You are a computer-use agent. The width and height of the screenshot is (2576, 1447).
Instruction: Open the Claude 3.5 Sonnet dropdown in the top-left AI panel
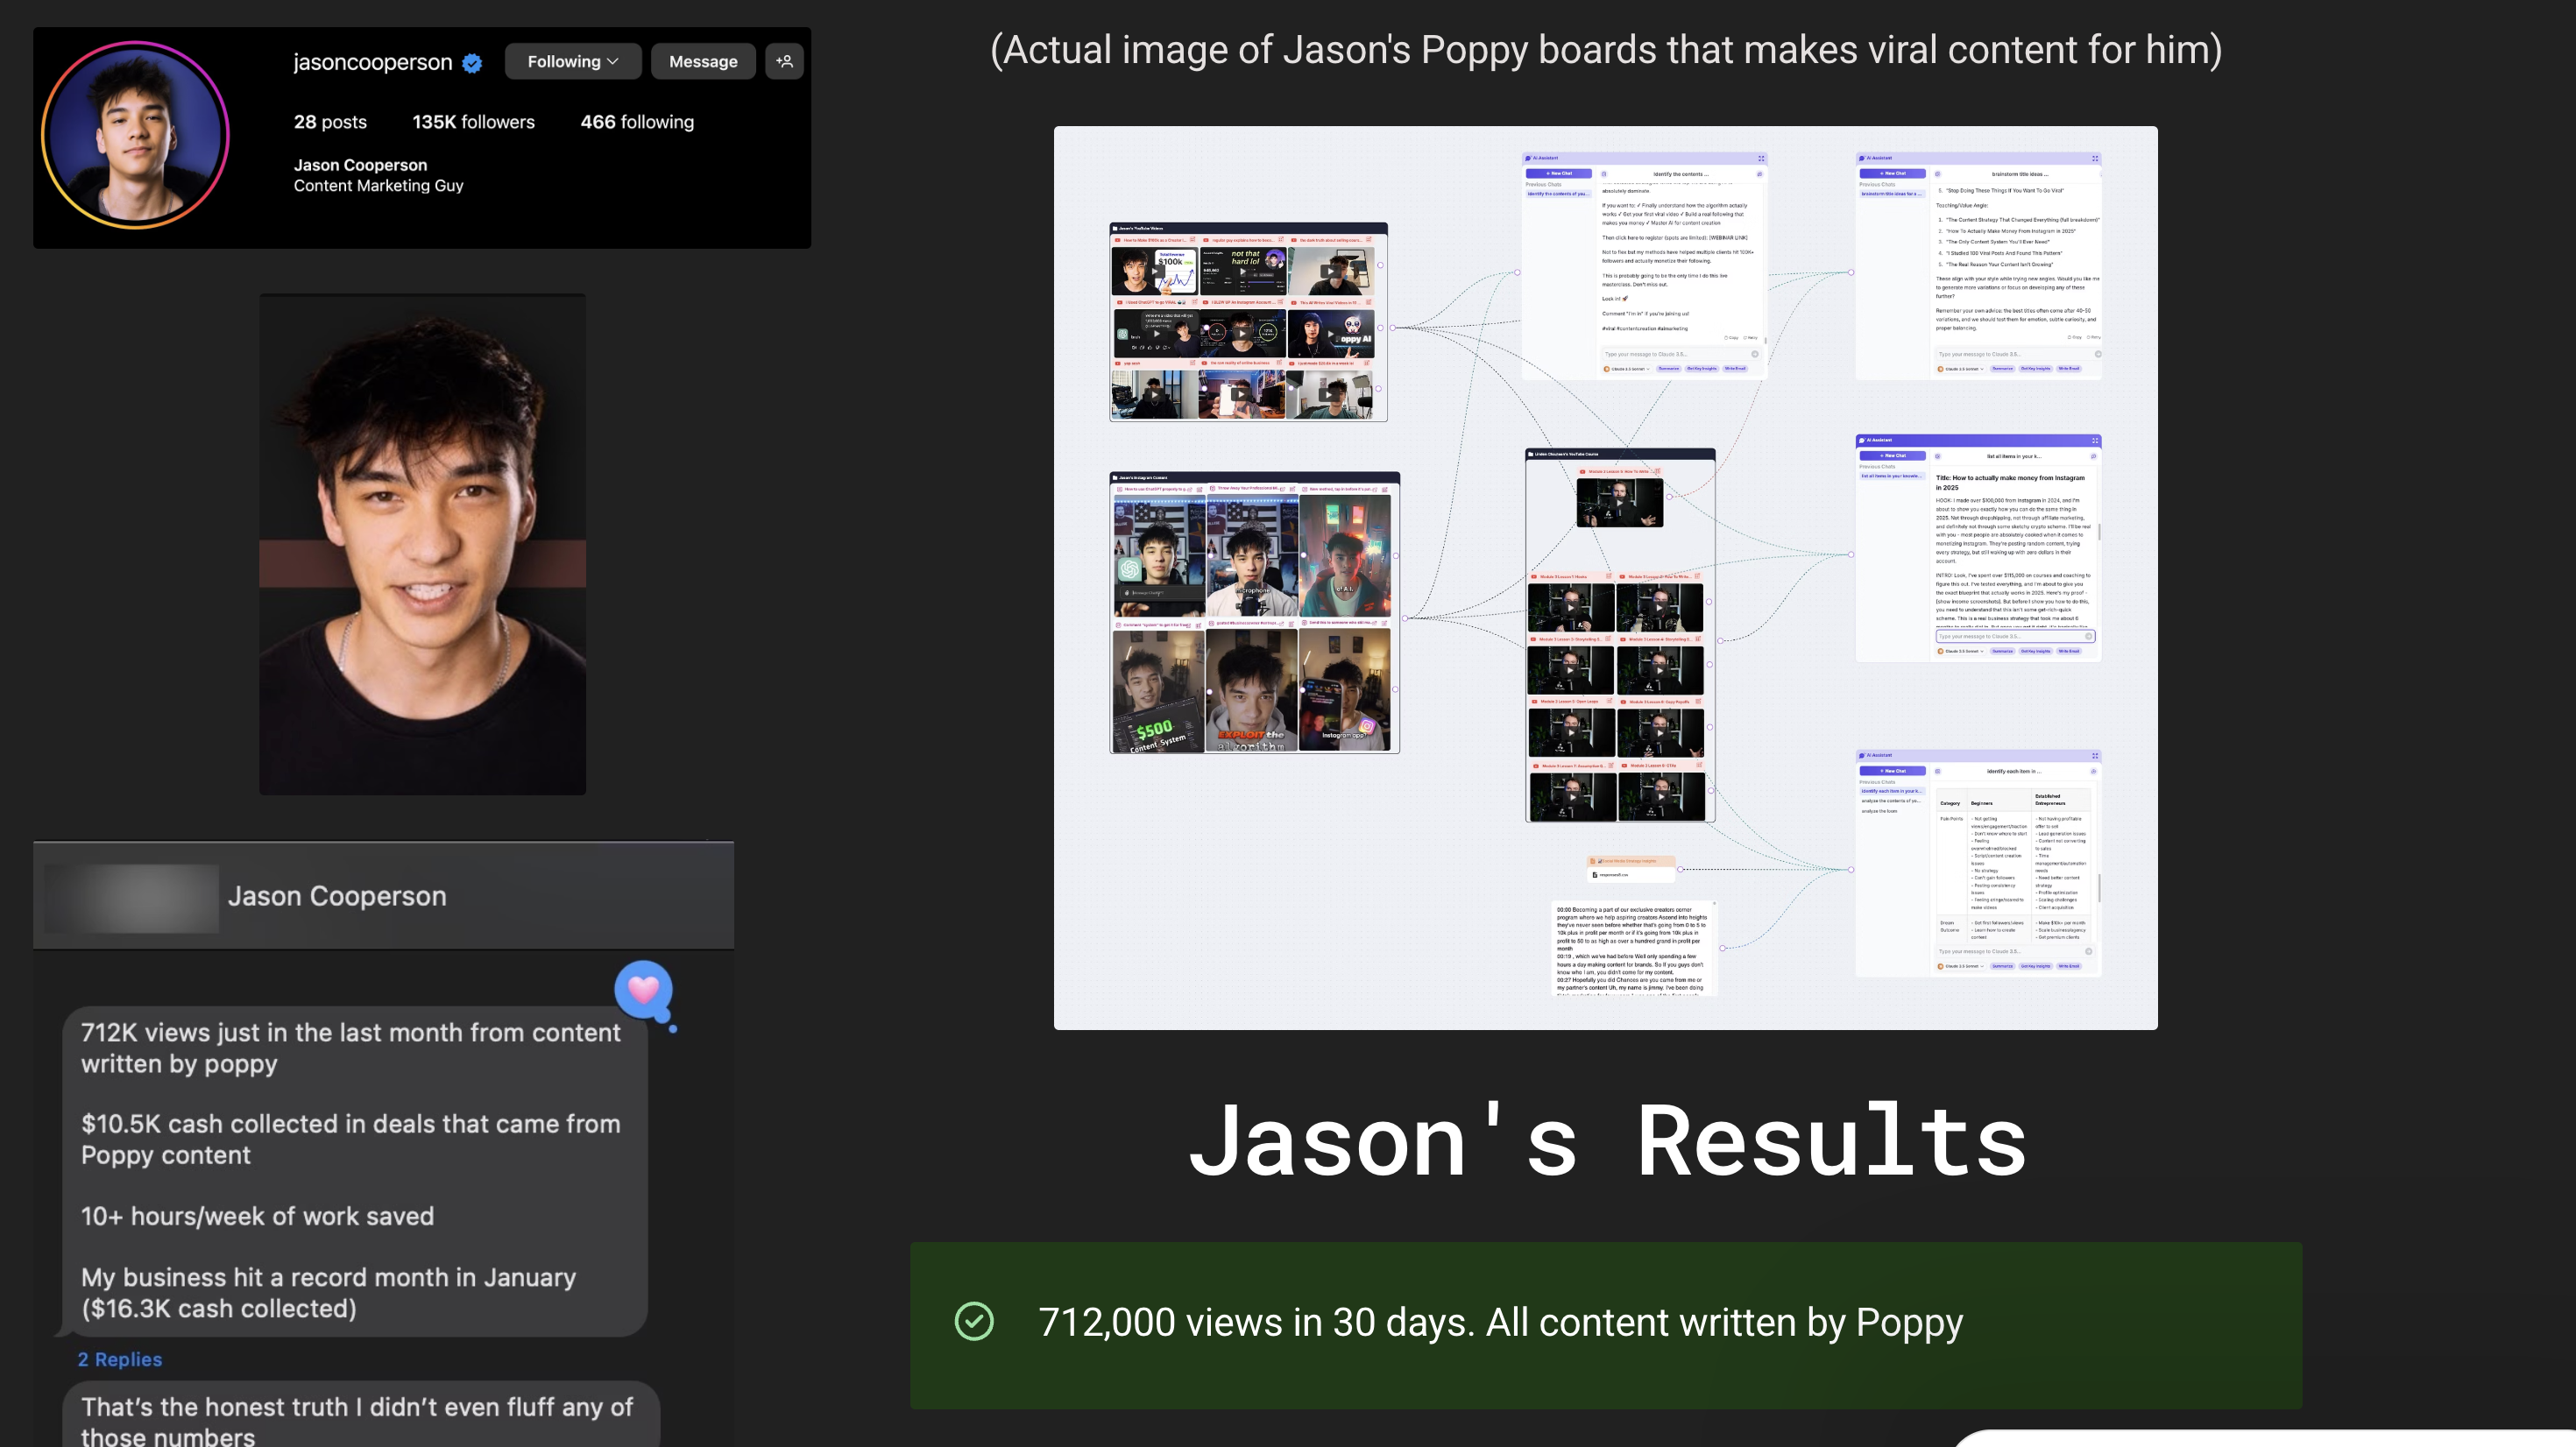1627,369
